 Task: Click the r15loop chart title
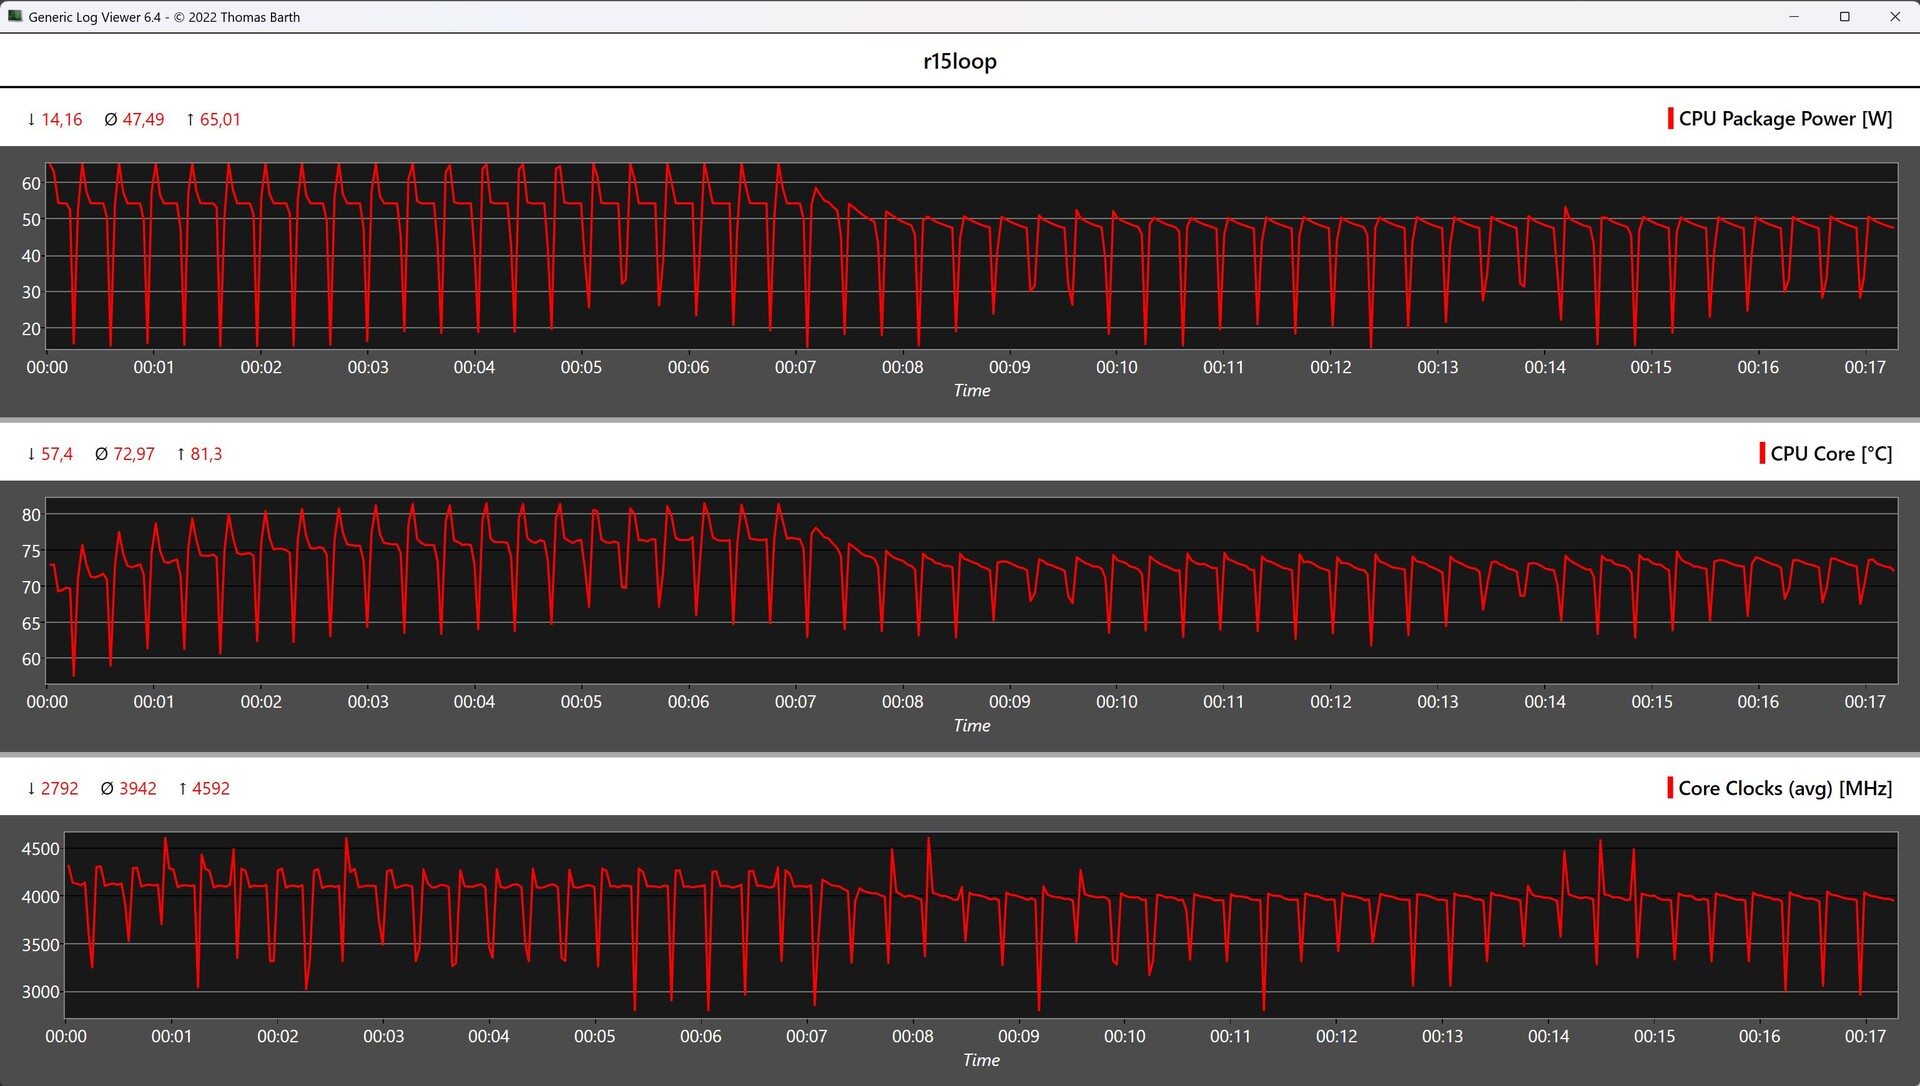pos(959,61)
